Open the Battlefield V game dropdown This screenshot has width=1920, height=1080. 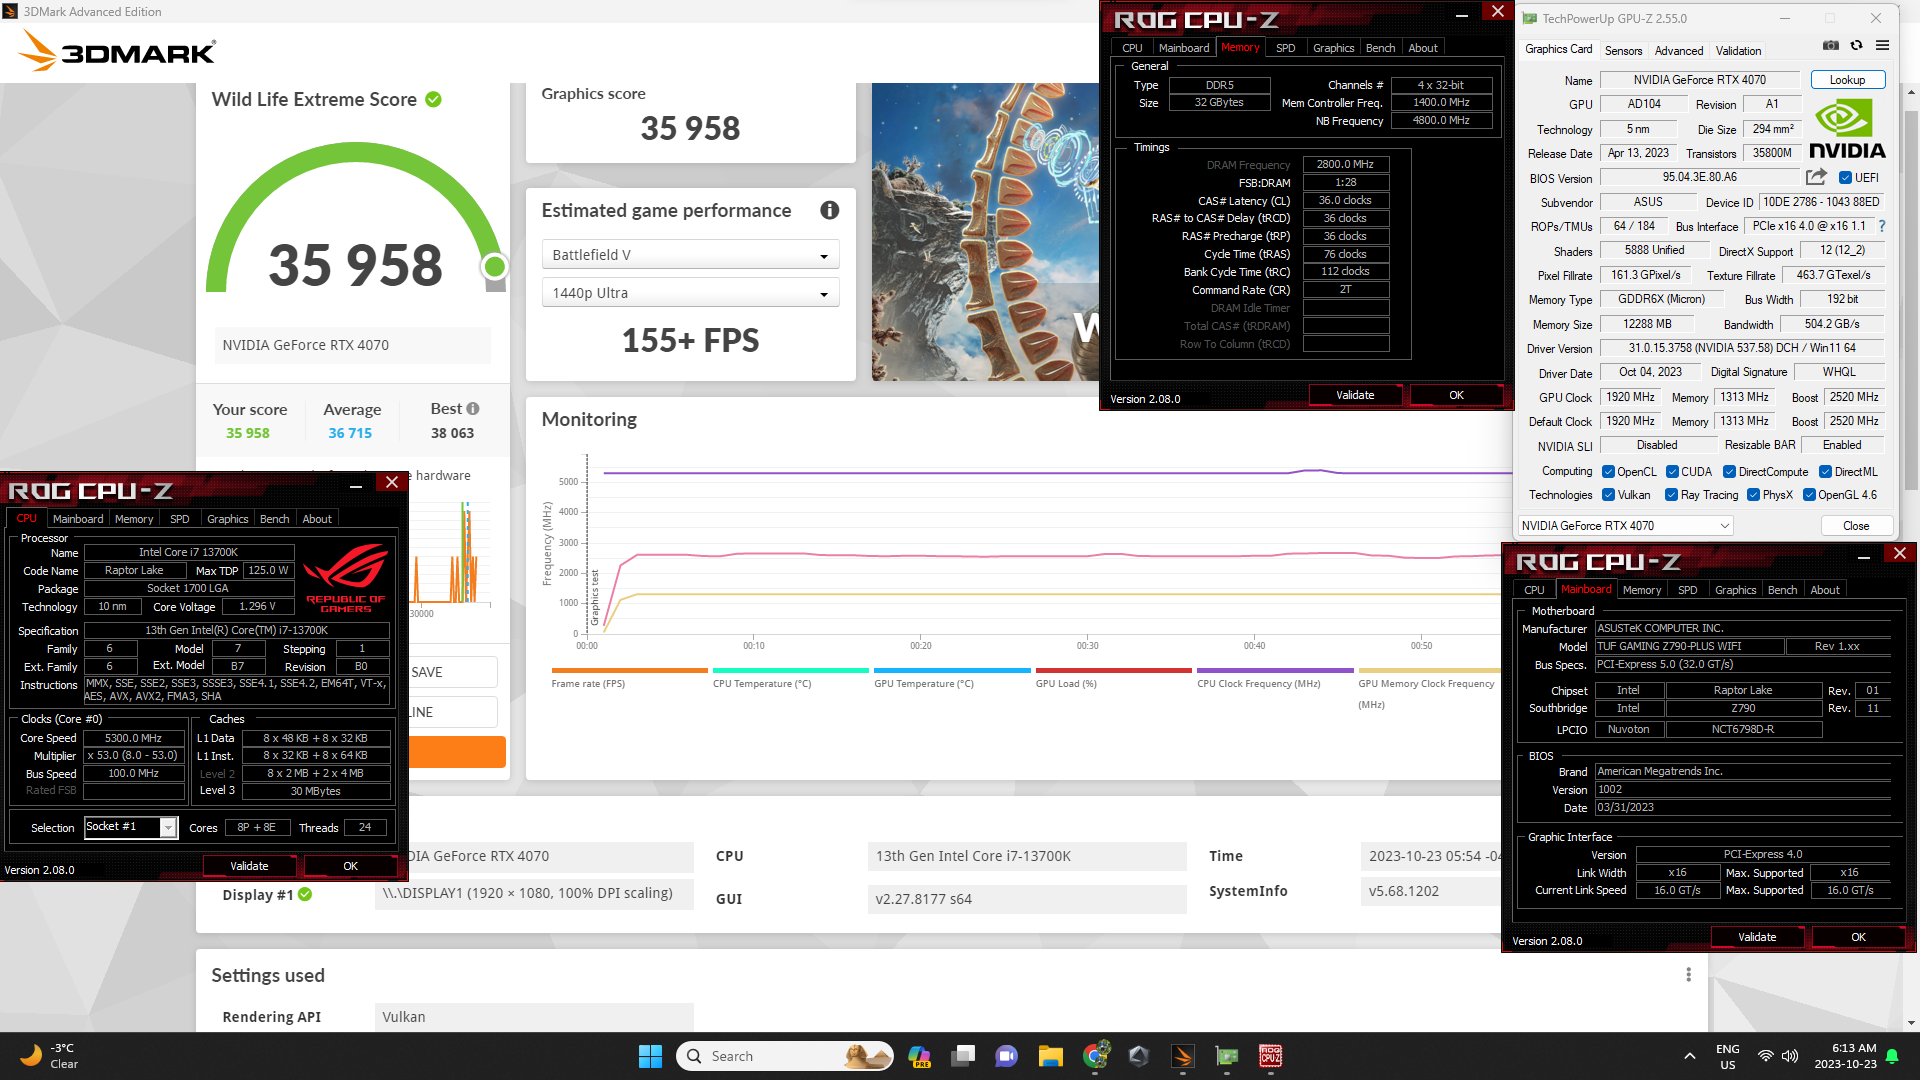tap(690, 255)
